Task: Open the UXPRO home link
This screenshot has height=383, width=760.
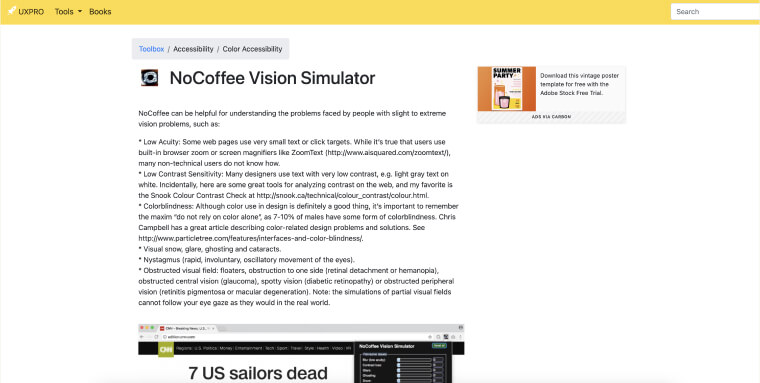Action: click(26, 12)
